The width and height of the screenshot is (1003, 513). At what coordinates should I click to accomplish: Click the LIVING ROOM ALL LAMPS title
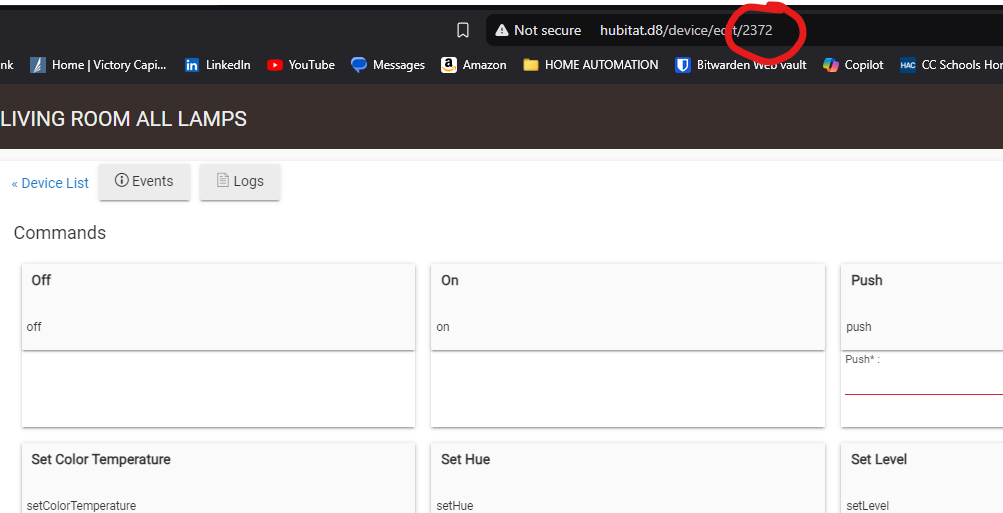[123, 119]
